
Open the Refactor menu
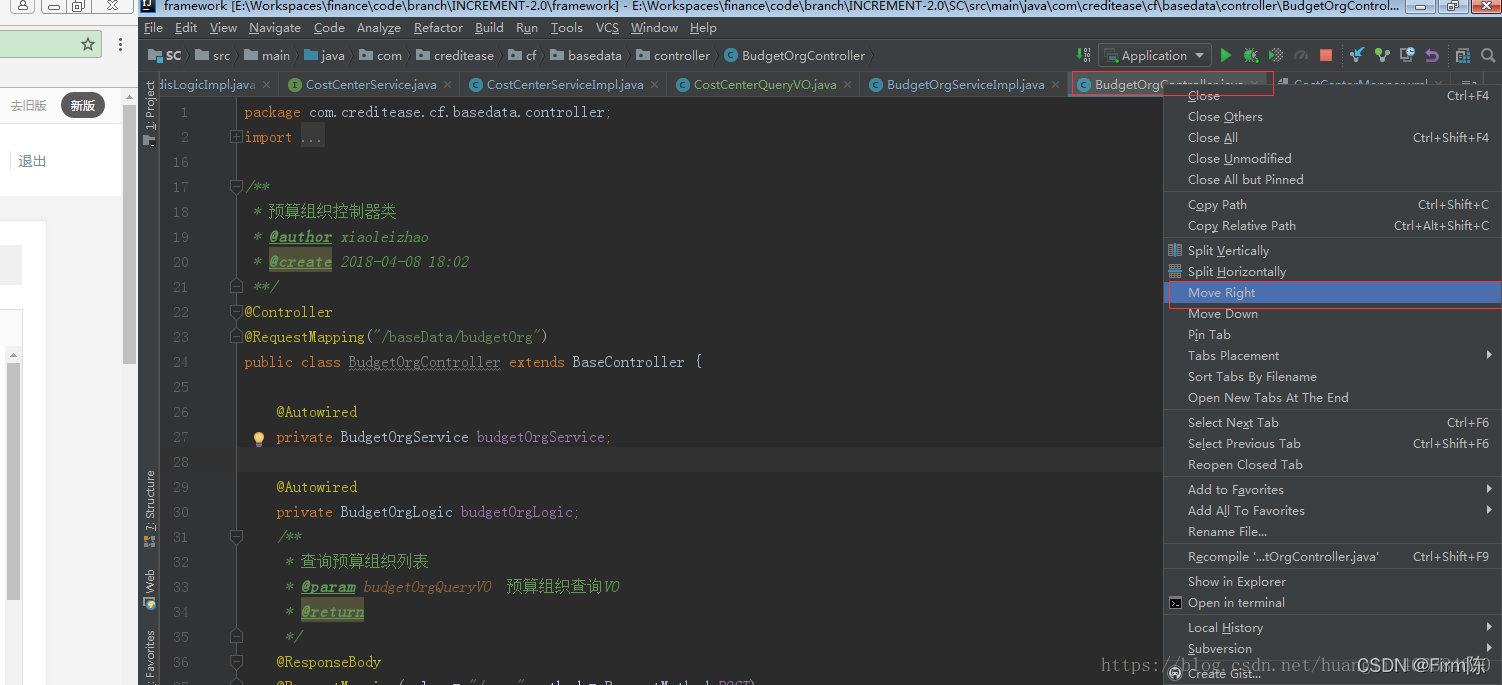(438, 28)
